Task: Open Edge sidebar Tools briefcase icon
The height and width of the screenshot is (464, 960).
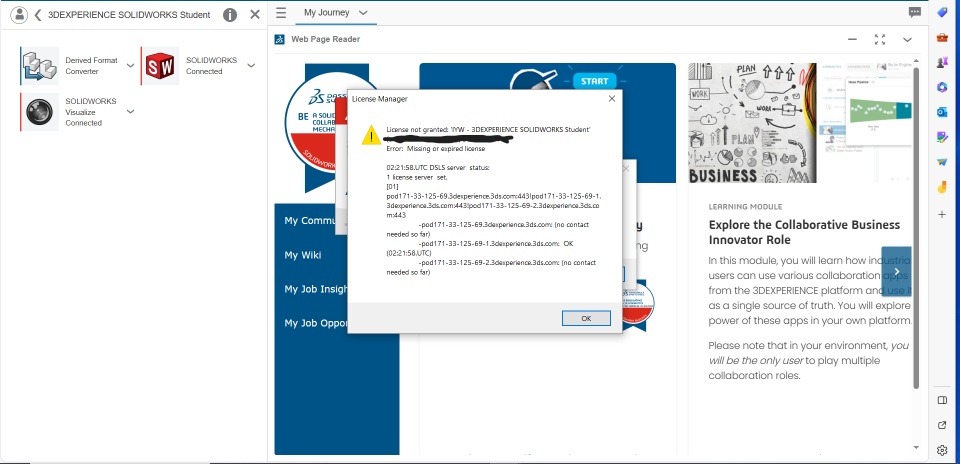Action: tap(942, 37)
